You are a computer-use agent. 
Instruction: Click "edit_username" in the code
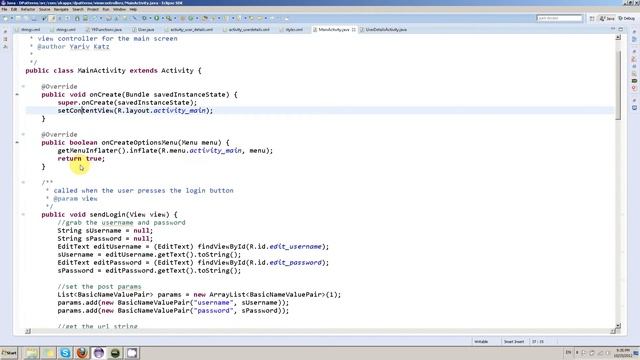296,247
